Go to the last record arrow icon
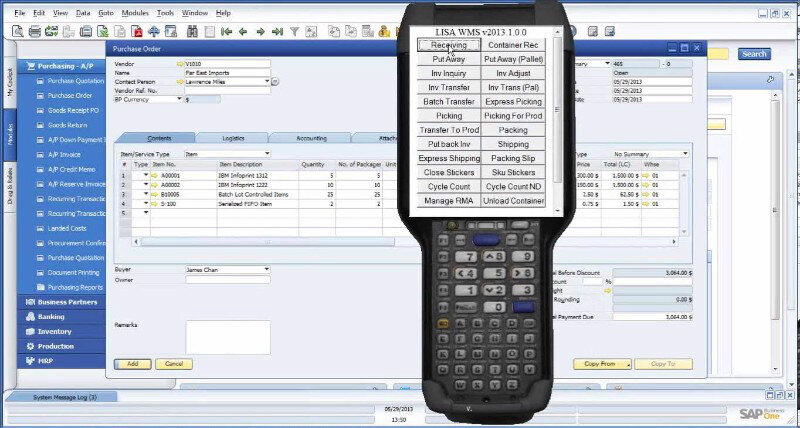This screenshot has height=428, width=800. tap(277, 31)
